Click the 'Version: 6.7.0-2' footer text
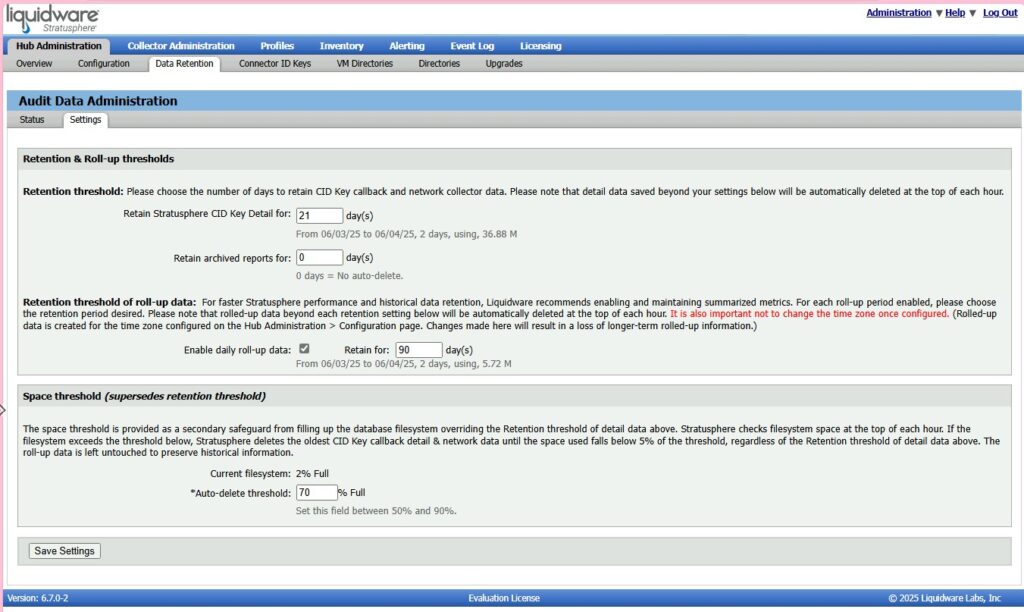Screen dimensions: 1024x612 pos(38,598)
